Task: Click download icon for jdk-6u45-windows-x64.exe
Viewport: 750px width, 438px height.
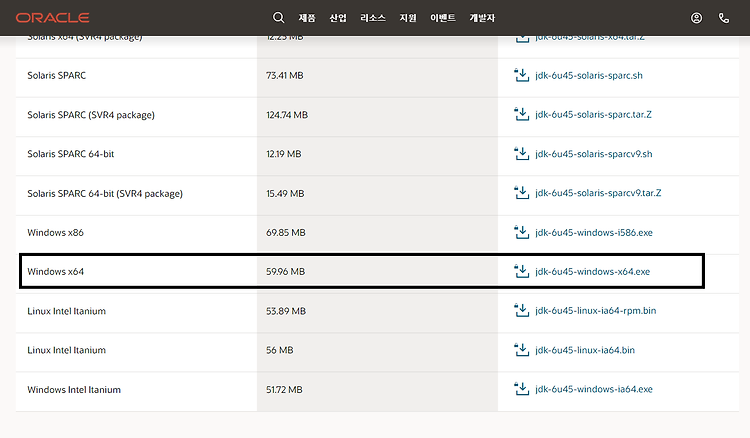Action: 521,271
